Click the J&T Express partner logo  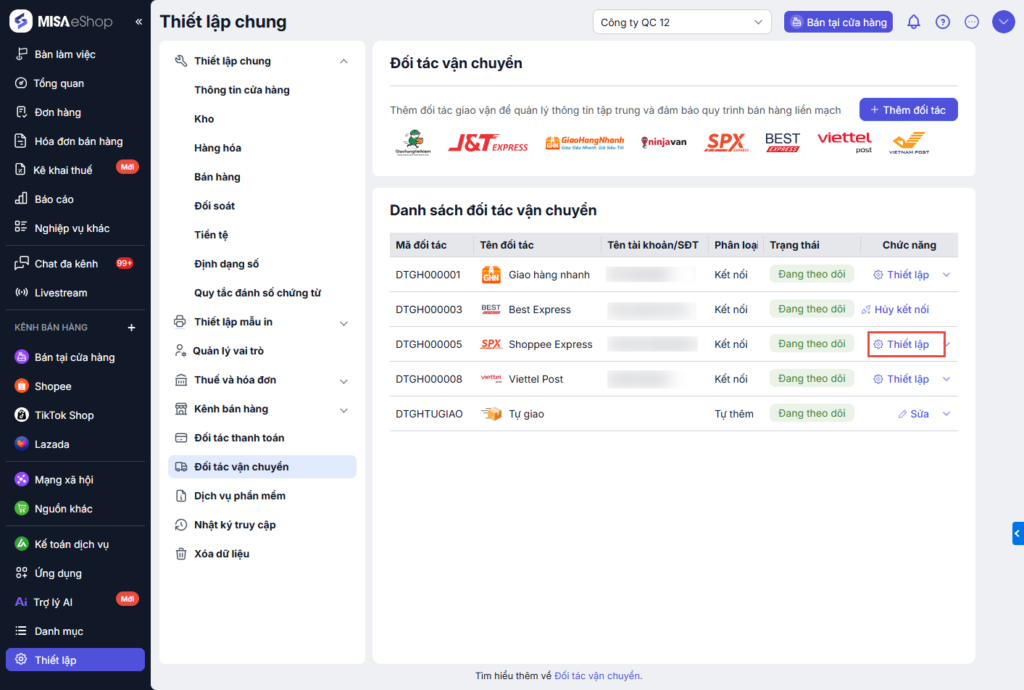pos(487,143)
